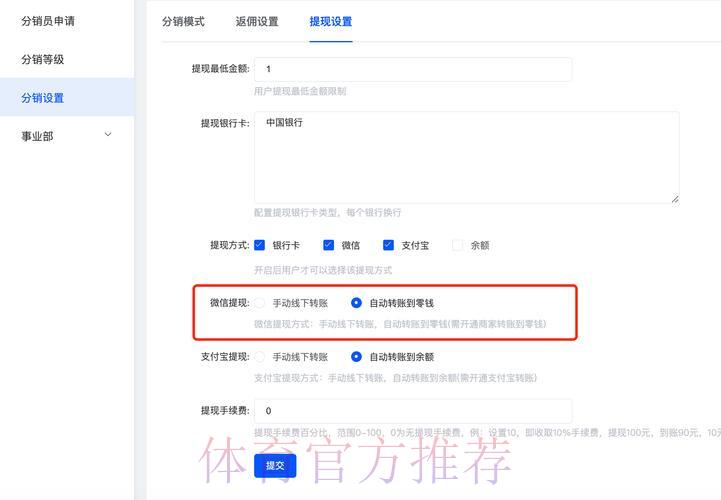Screen dimensions: 721x500
Task: Open 分销等级 in the sidebar
Action: pos(42,59)
